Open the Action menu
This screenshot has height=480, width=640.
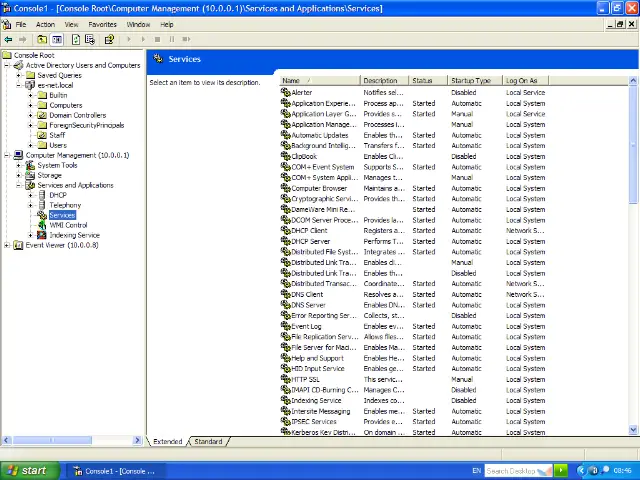click(x=45, y=24)
